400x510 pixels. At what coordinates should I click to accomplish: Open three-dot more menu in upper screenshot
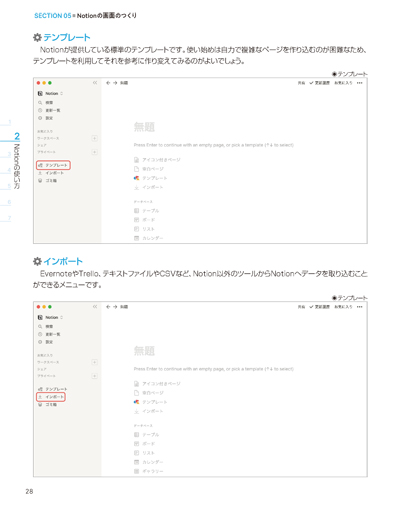359,83
